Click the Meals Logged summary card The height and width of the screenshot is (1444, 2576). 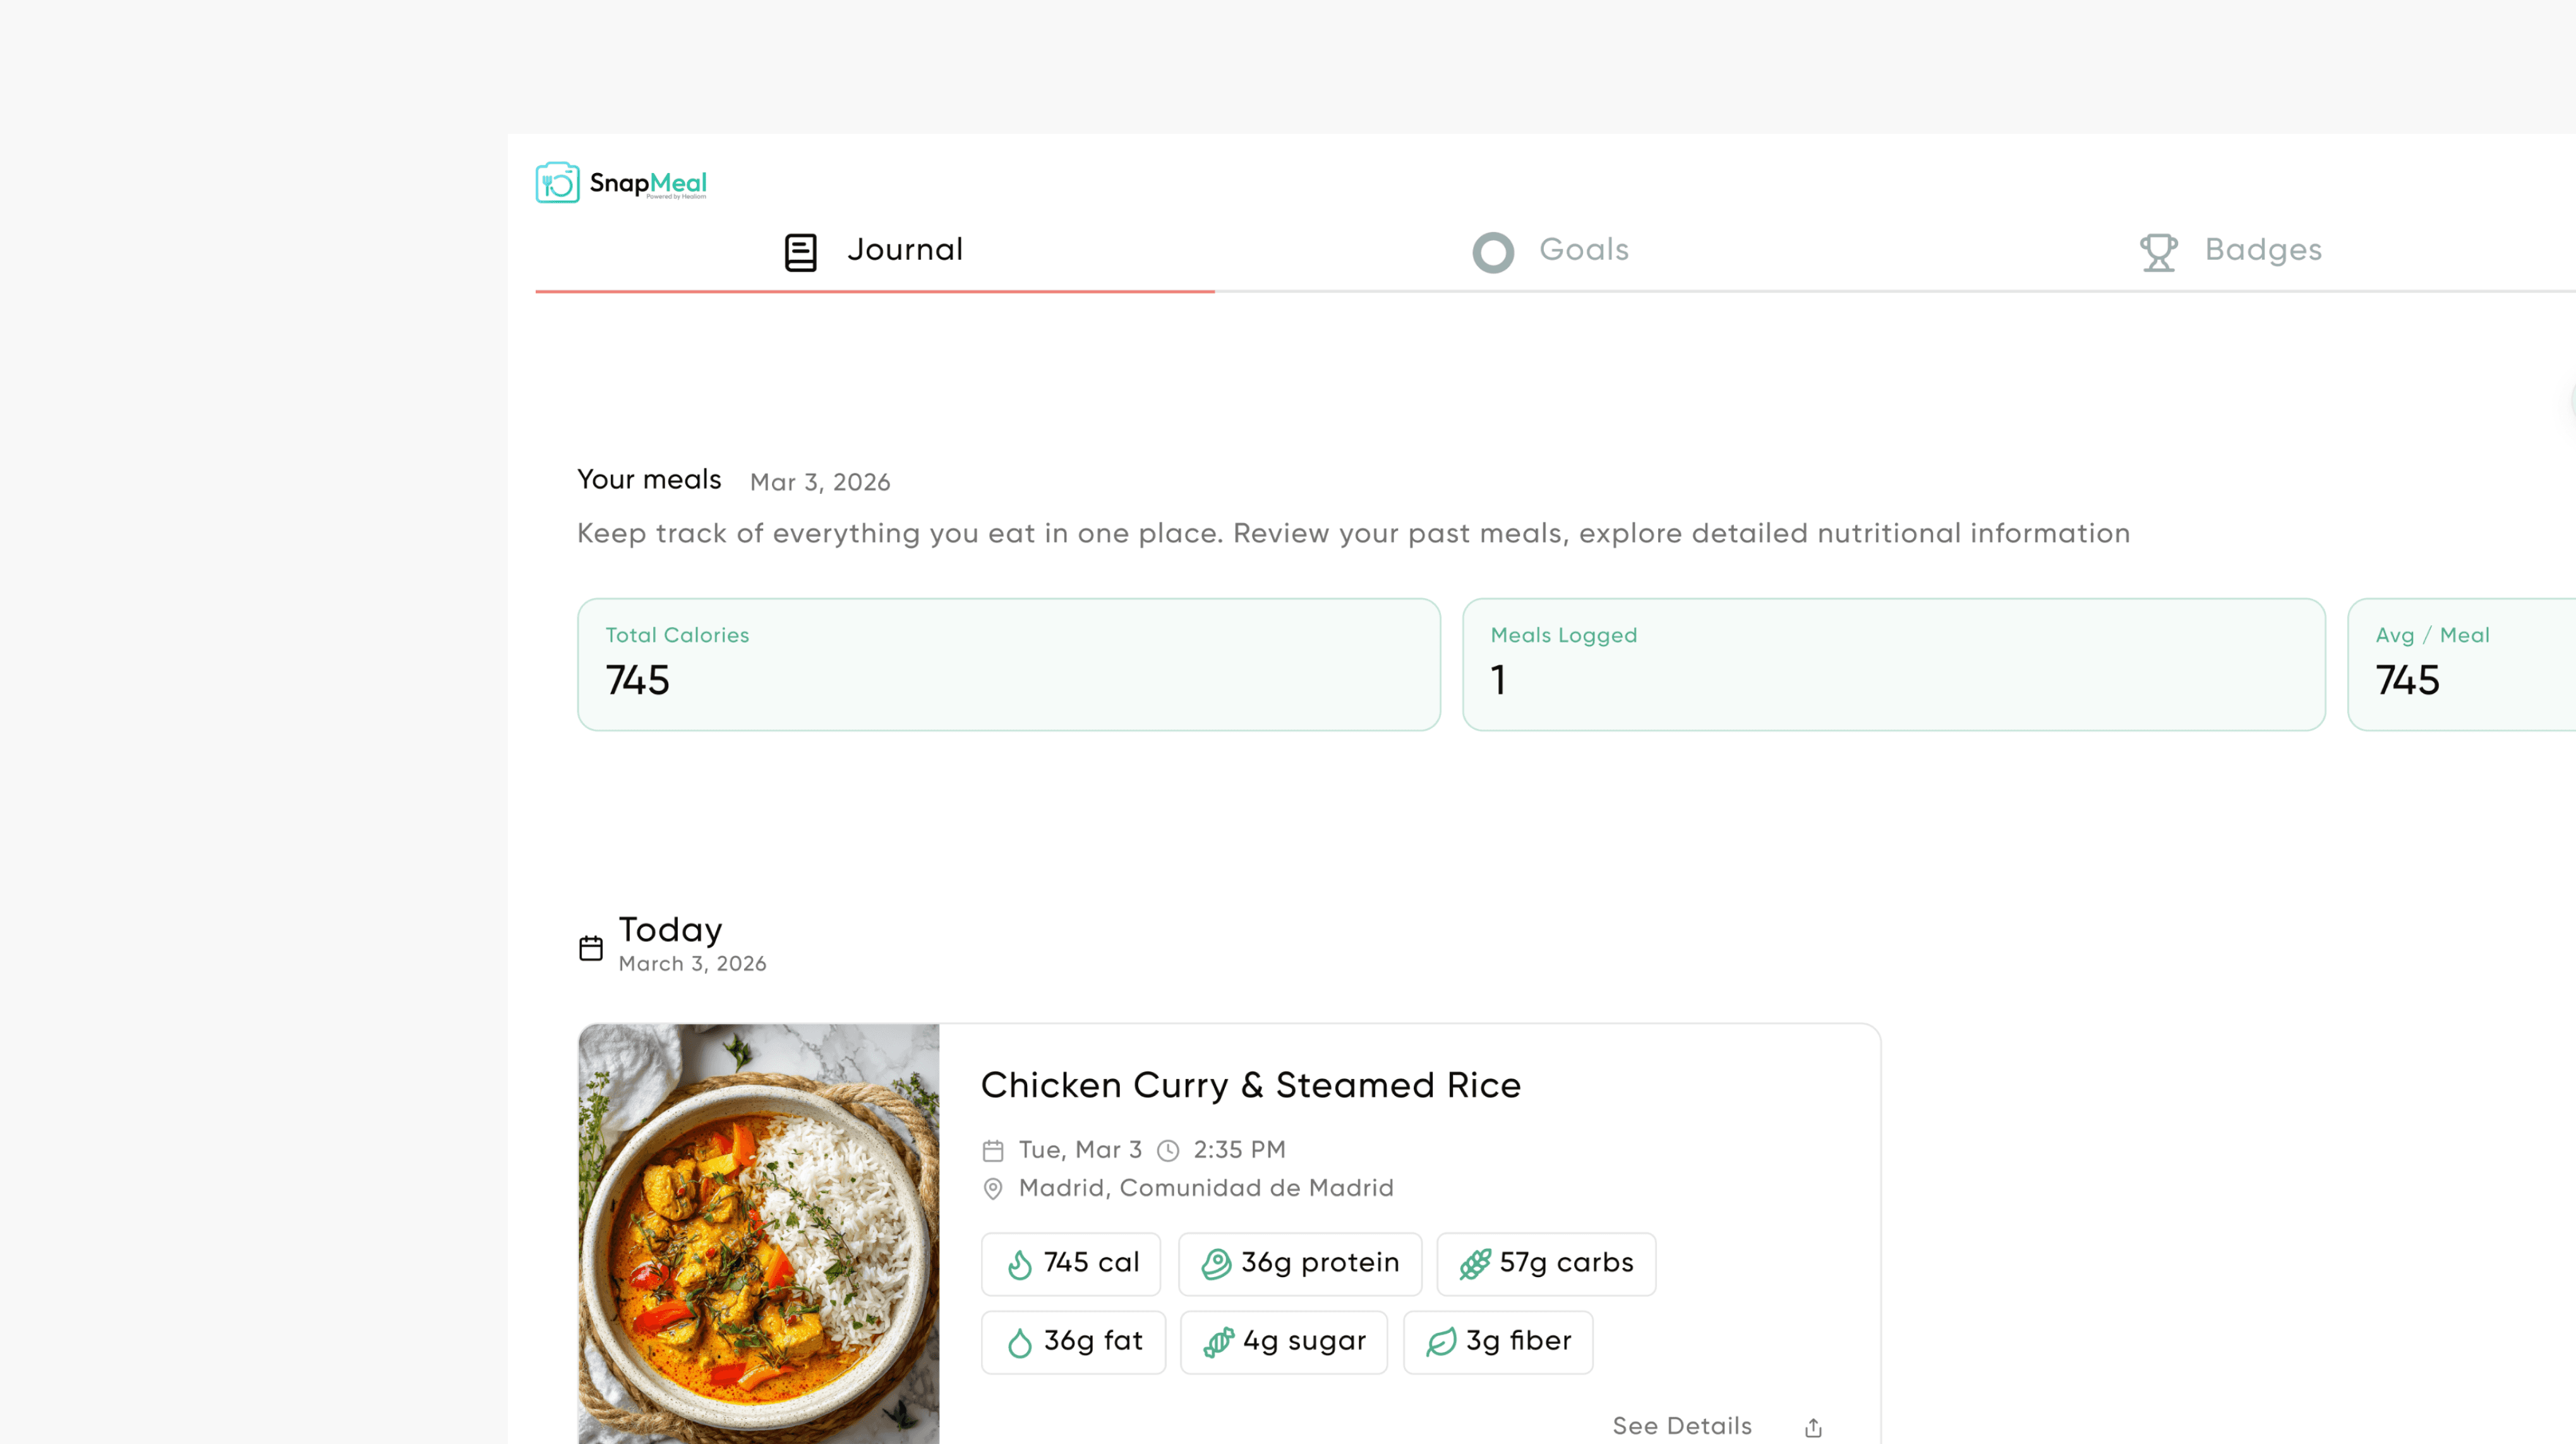[1893, 665]
